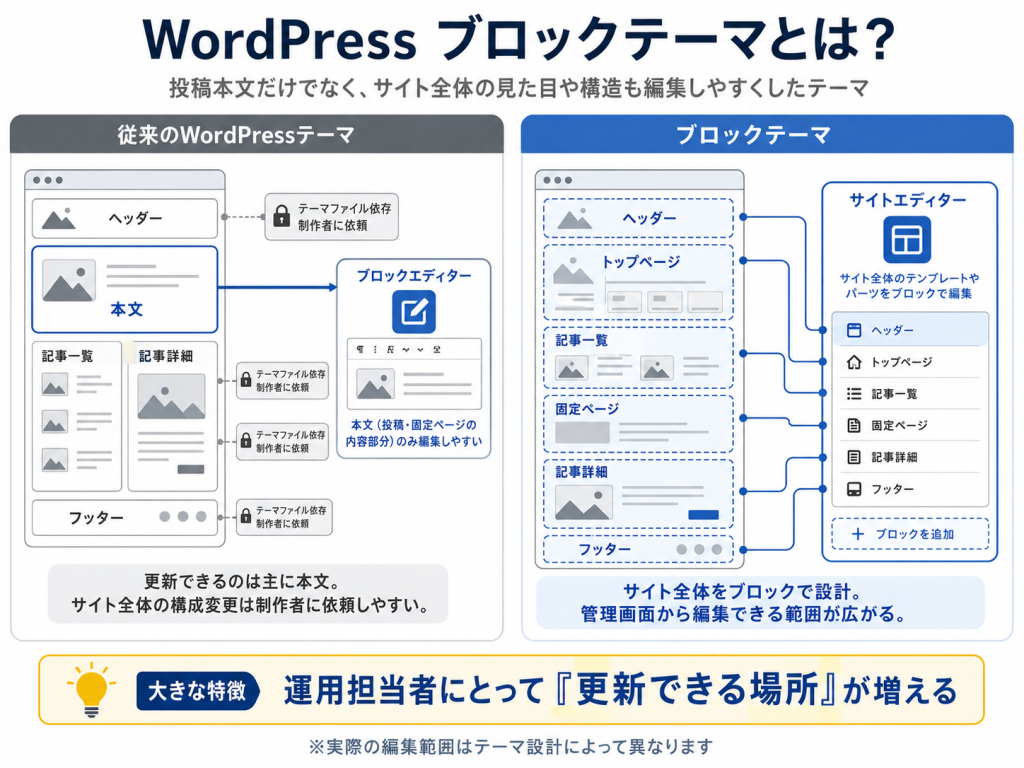
Task: Click the caption 更新できるのは主に本文。
Action: pos(240,581)
